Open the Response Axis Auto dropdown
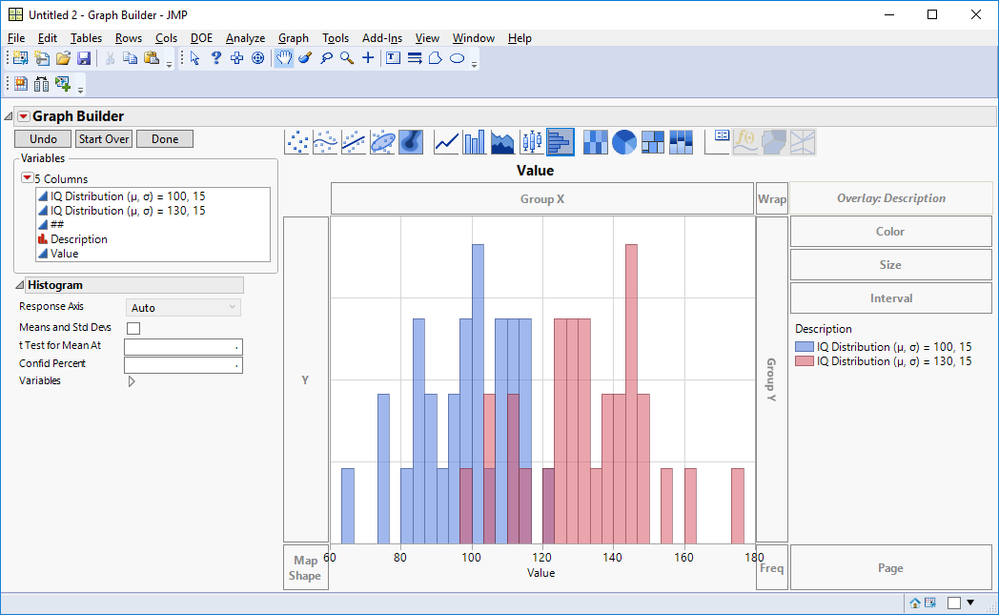Screen dimensions: 999x615 click(183, 308)
